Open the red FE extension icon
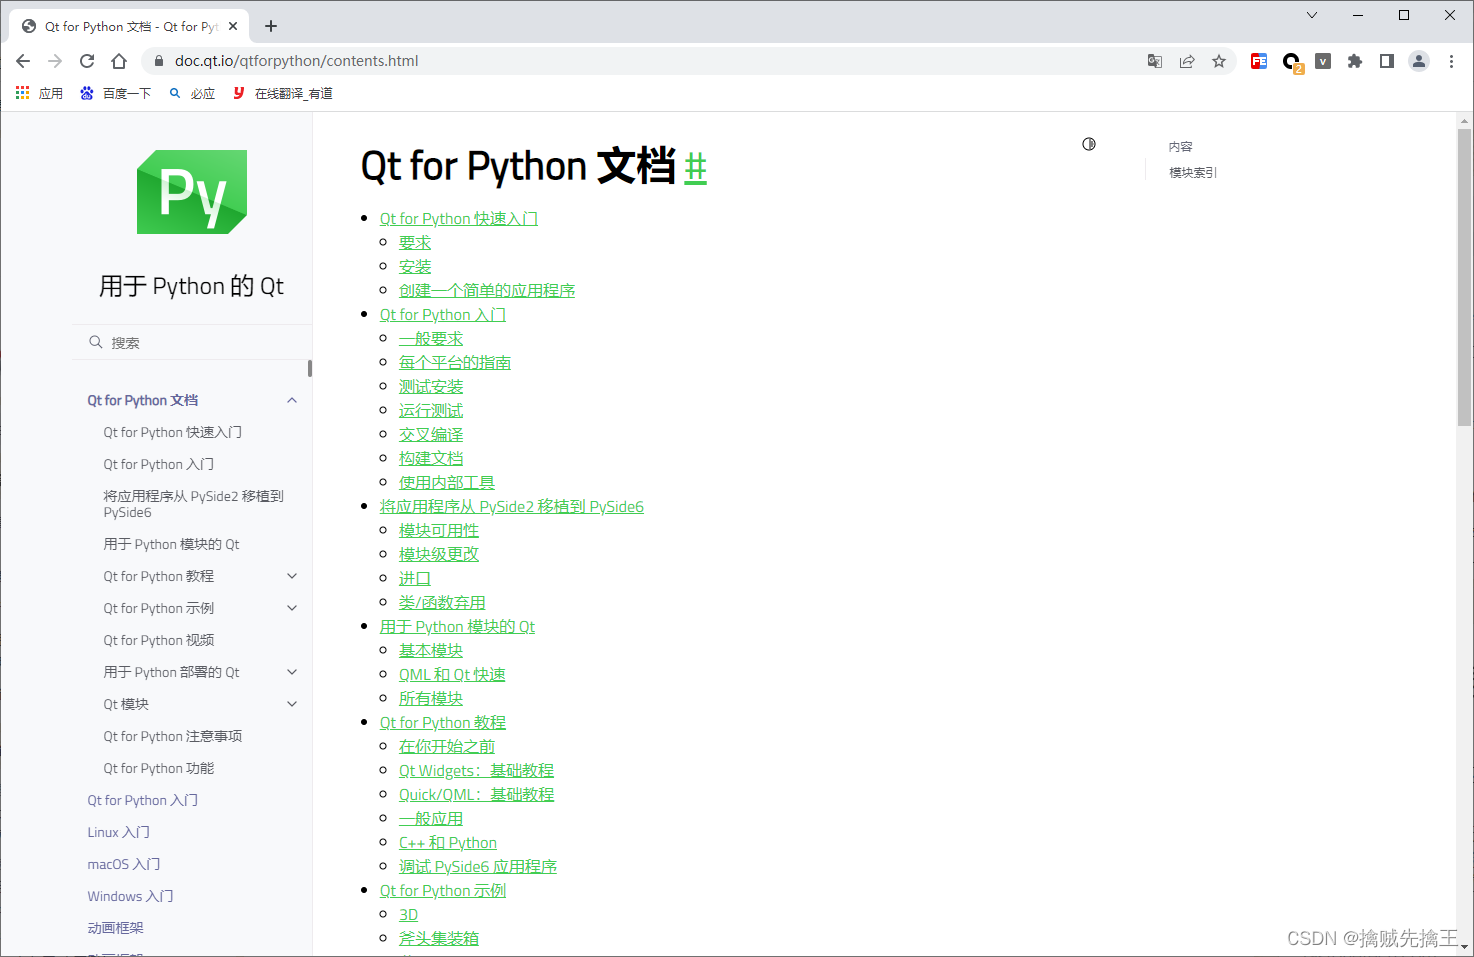 1259,61
